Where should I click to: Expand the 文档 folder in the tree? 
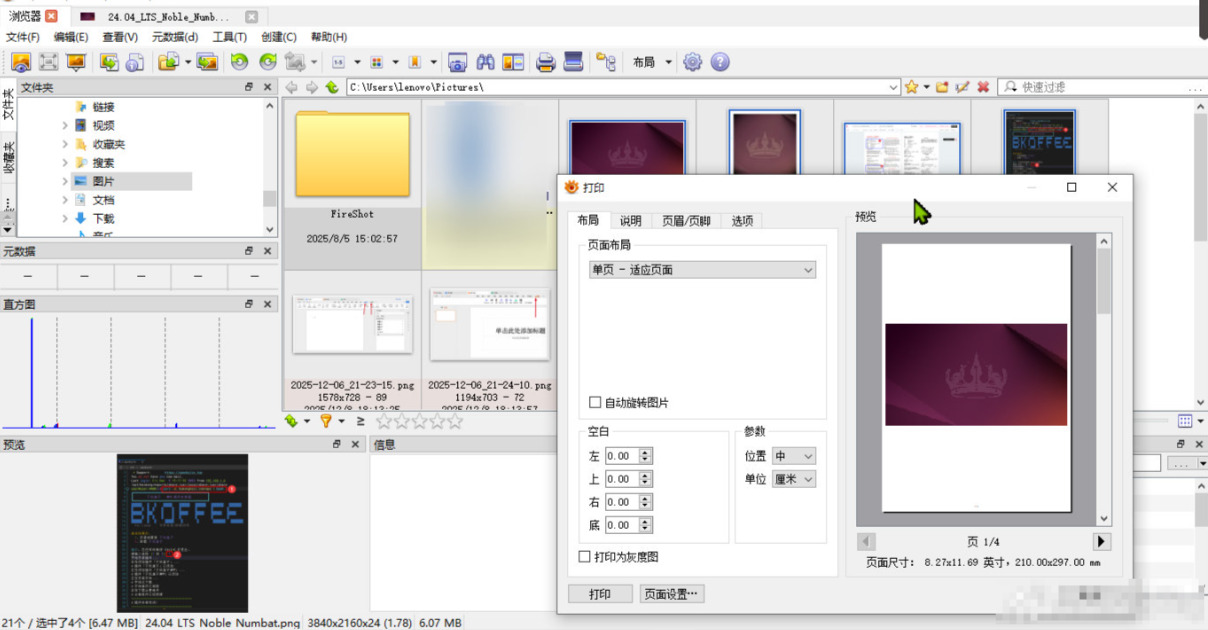pos(65,200)
